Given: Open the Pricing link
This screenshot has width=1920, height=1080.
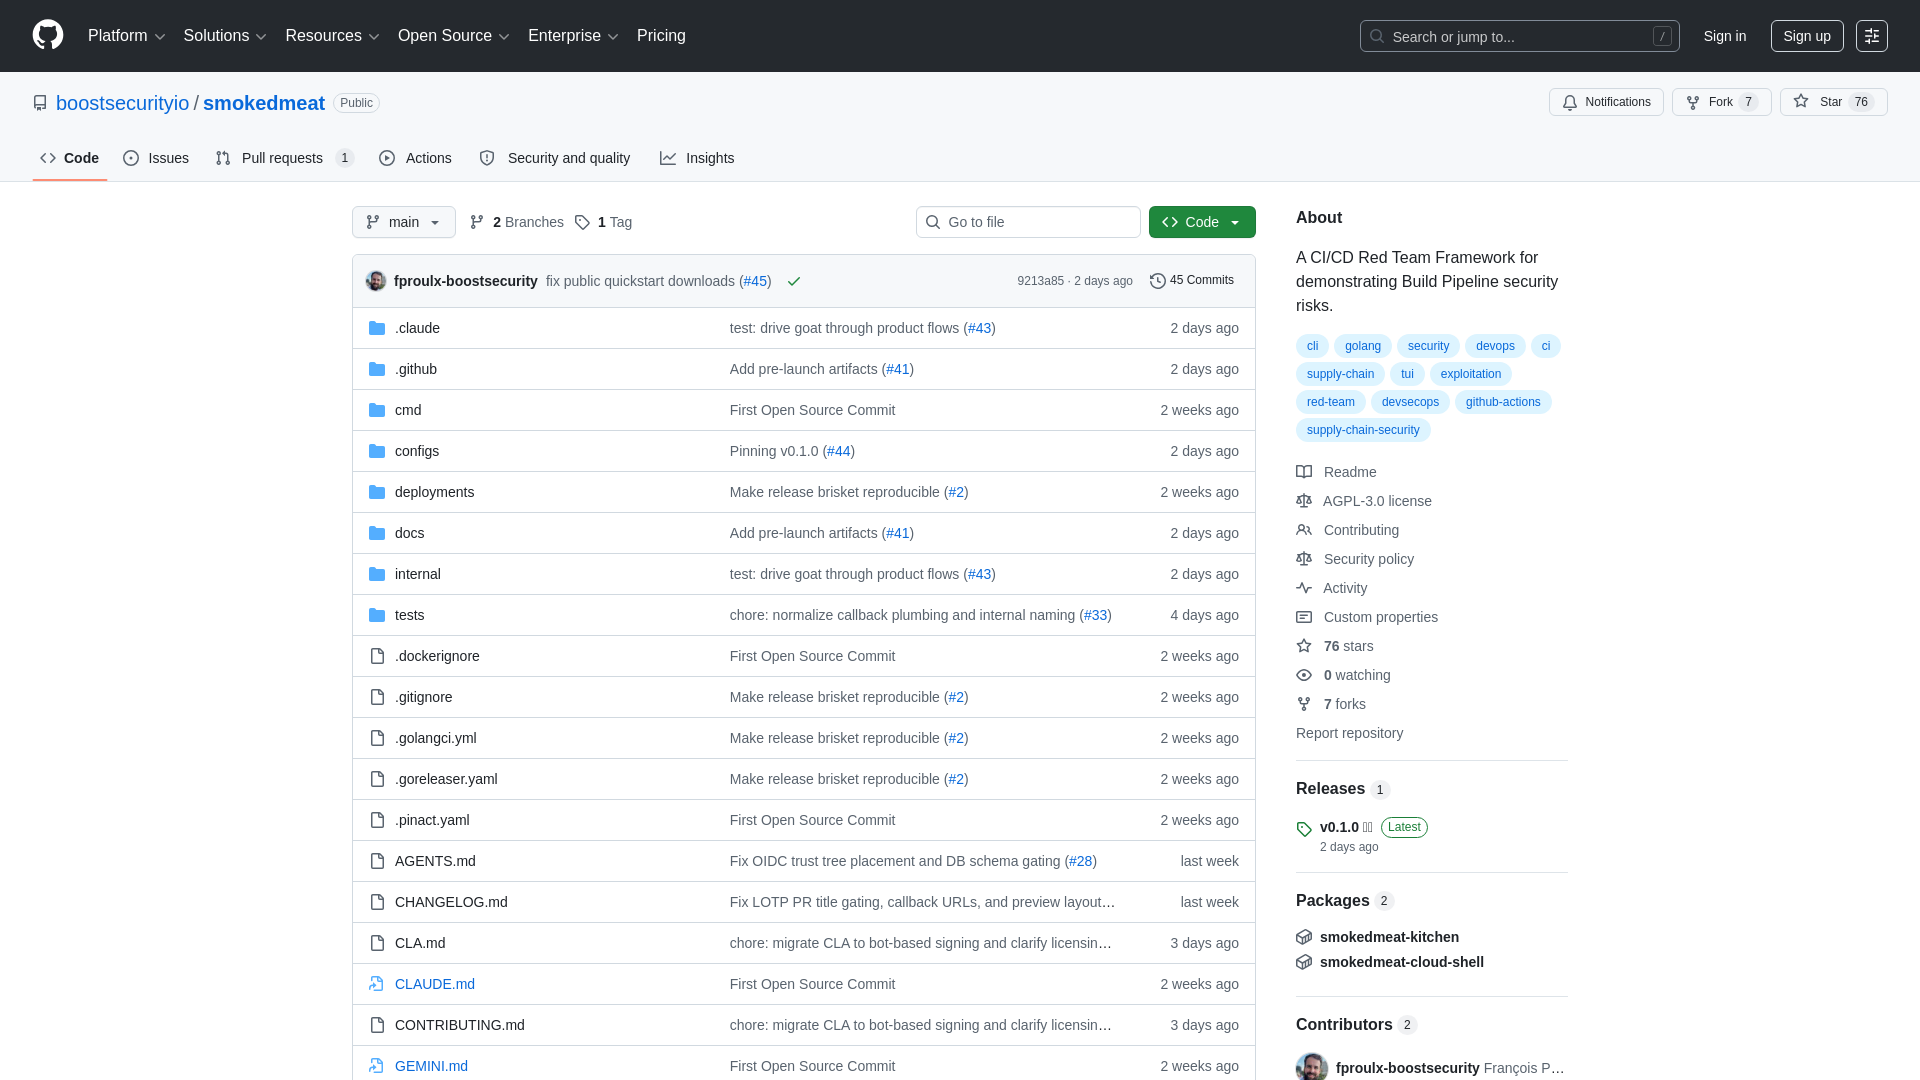Looking at the screenshot, I should [x=661, y=36].
